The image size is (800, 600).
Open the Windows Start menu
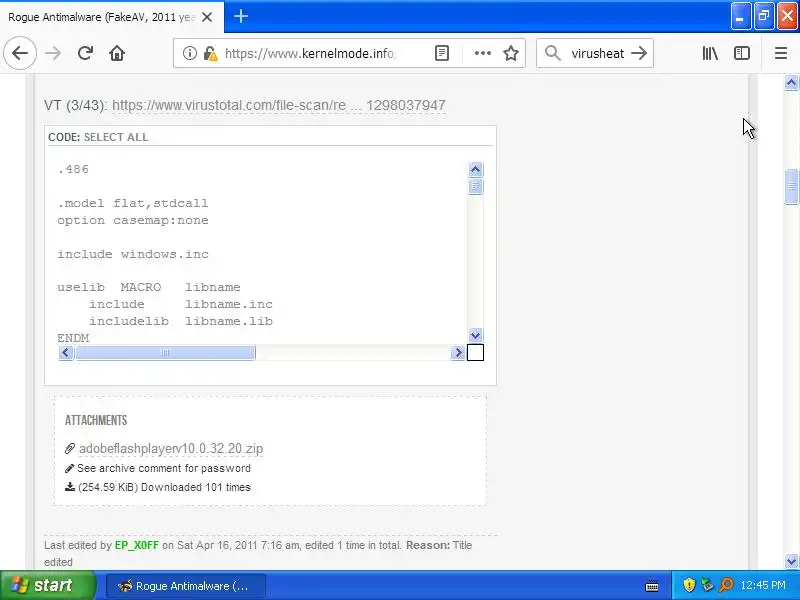(47, 585)
